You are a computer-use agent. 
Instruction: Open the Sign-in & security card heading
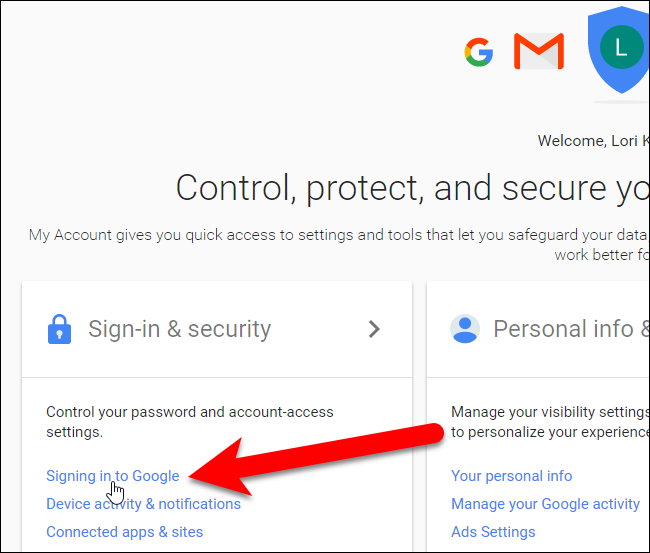point(179,329)
